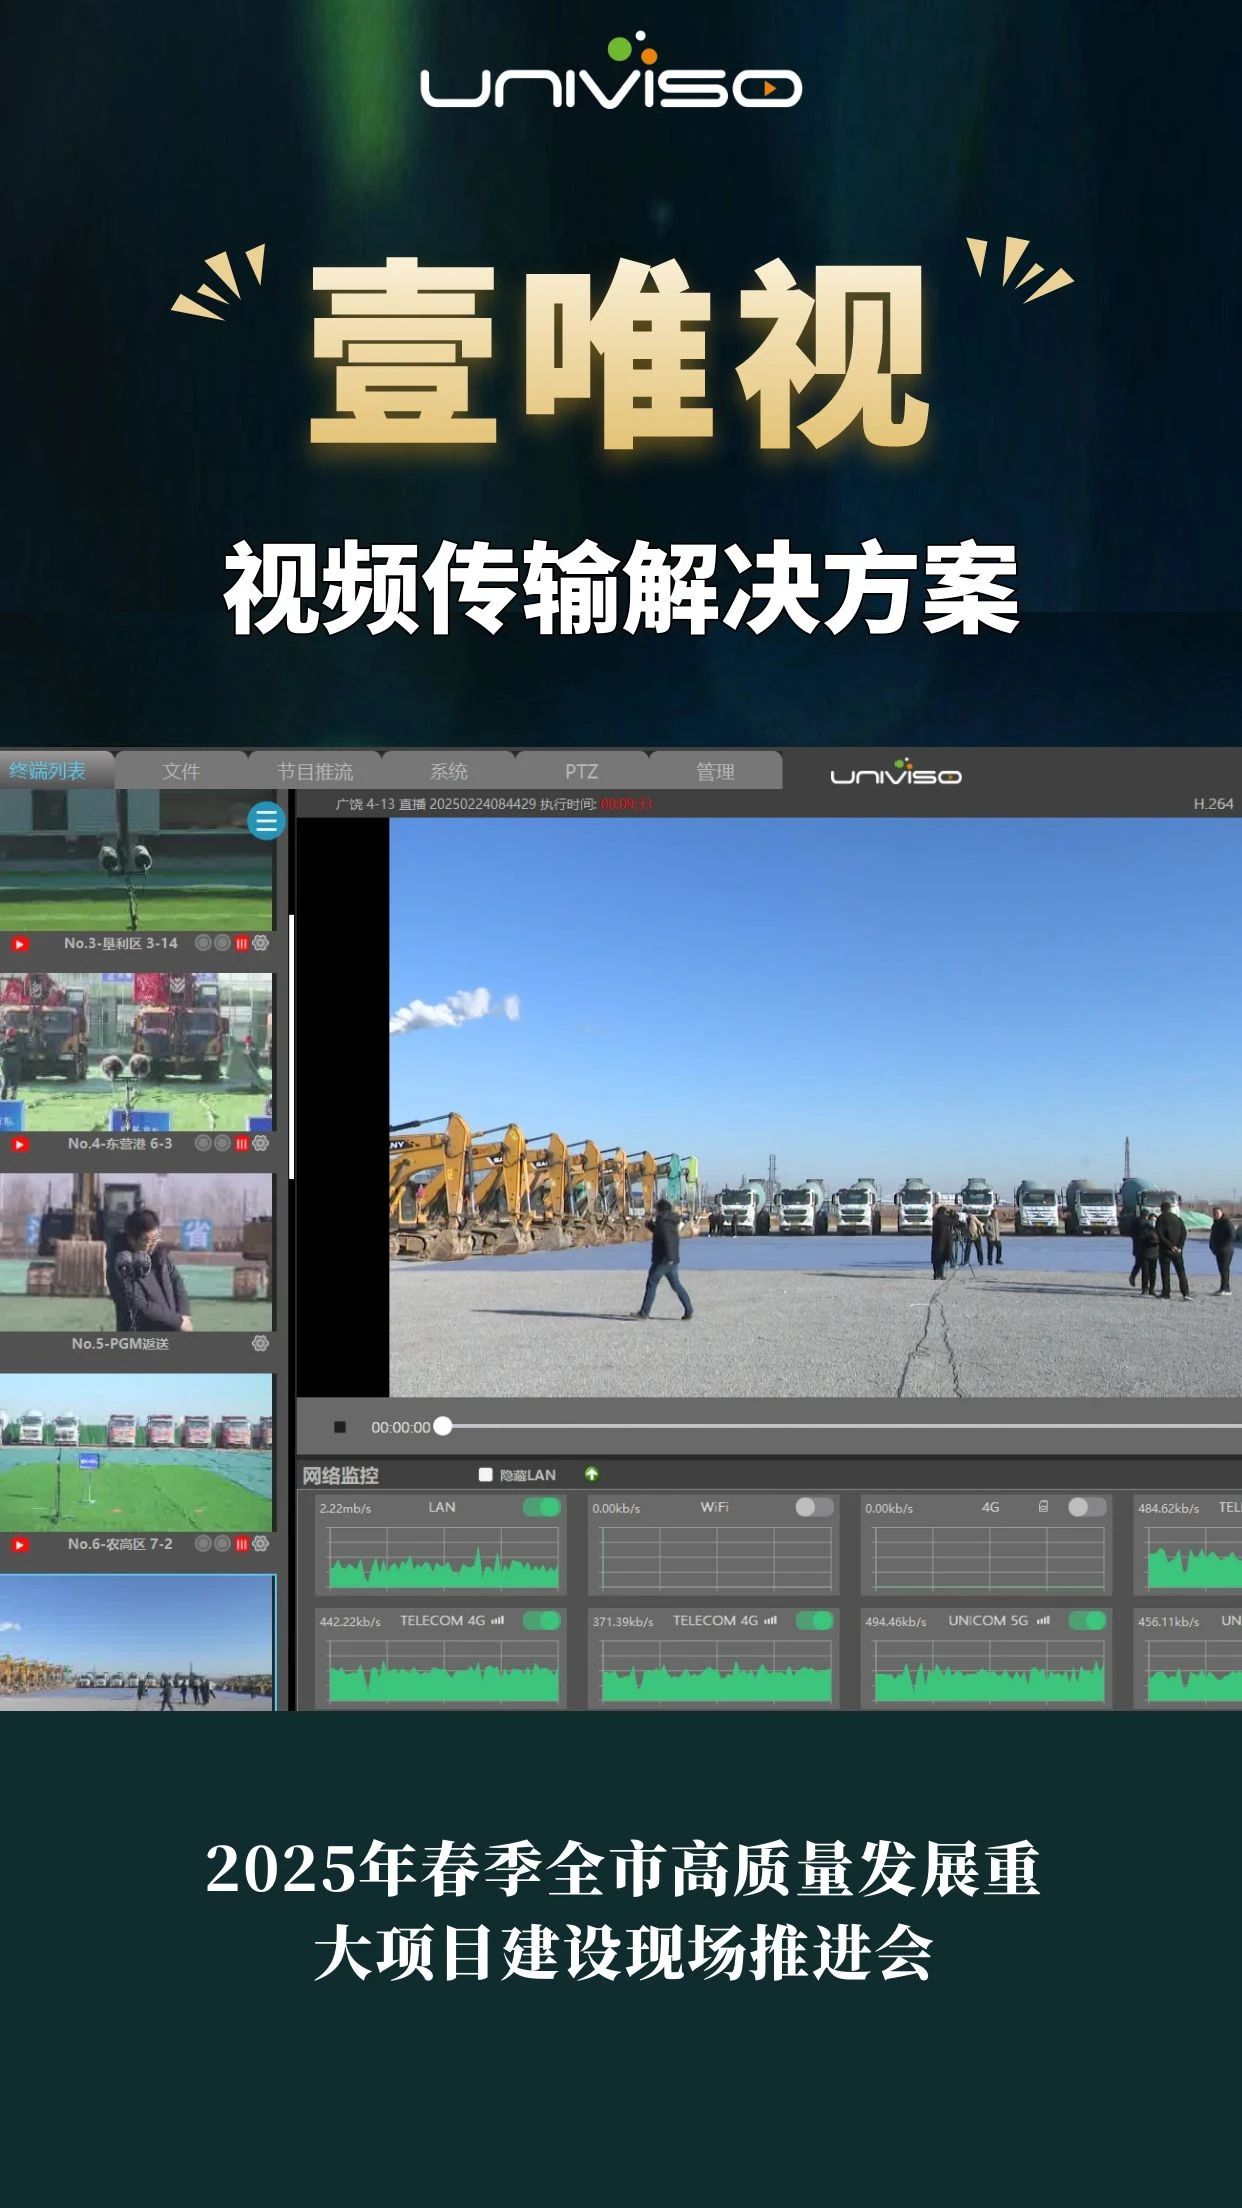Image resolution: width=1242 pixels, height=2208 pixels.
Task: Click the UNICOM 5G traffic graph
Action: 988,1671
